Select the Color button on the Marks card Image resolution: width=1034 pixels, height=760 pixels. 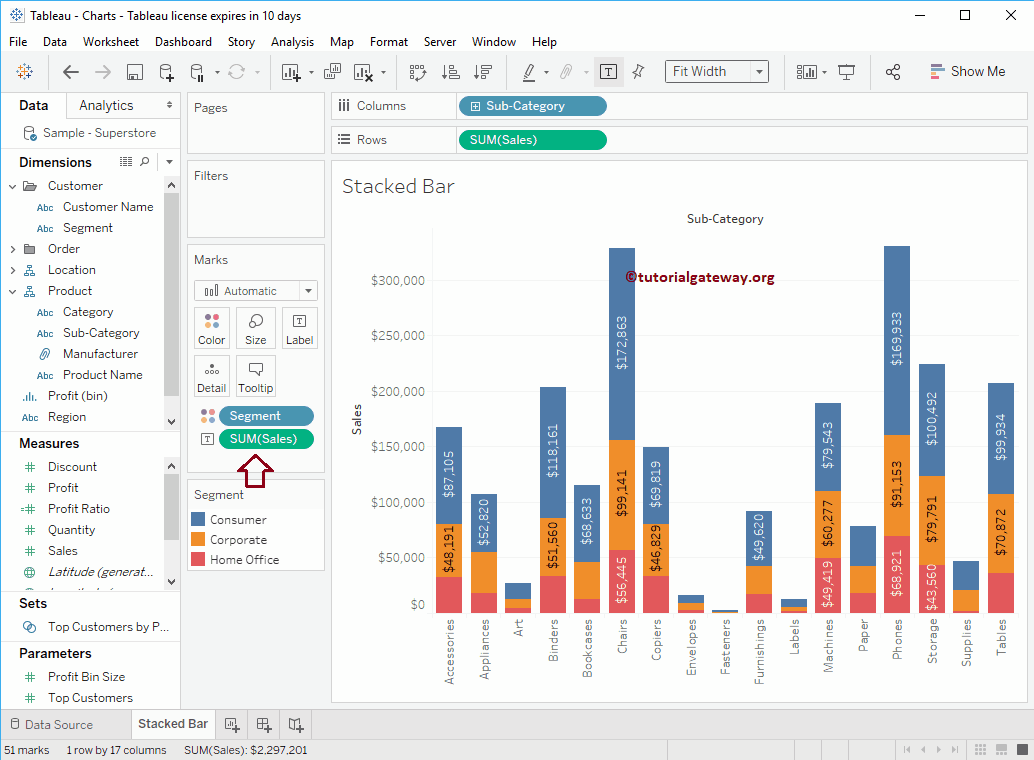[211, 328]
